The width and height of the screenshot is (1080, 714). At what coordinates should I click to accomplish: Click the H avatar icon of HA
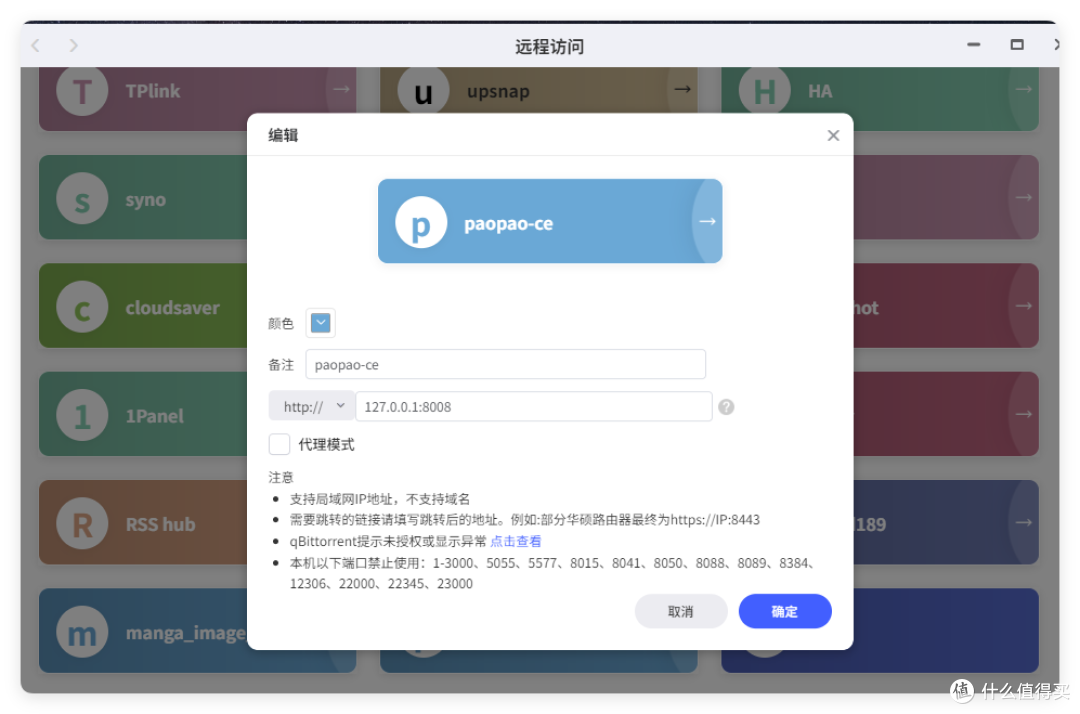point(765,90)
